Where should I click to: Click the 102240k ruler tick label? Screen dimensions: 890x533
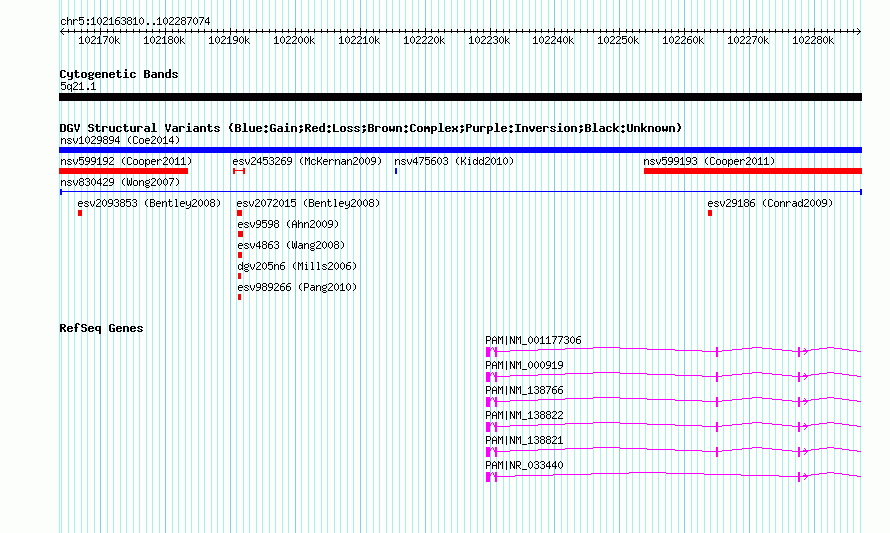click(553, 40)
